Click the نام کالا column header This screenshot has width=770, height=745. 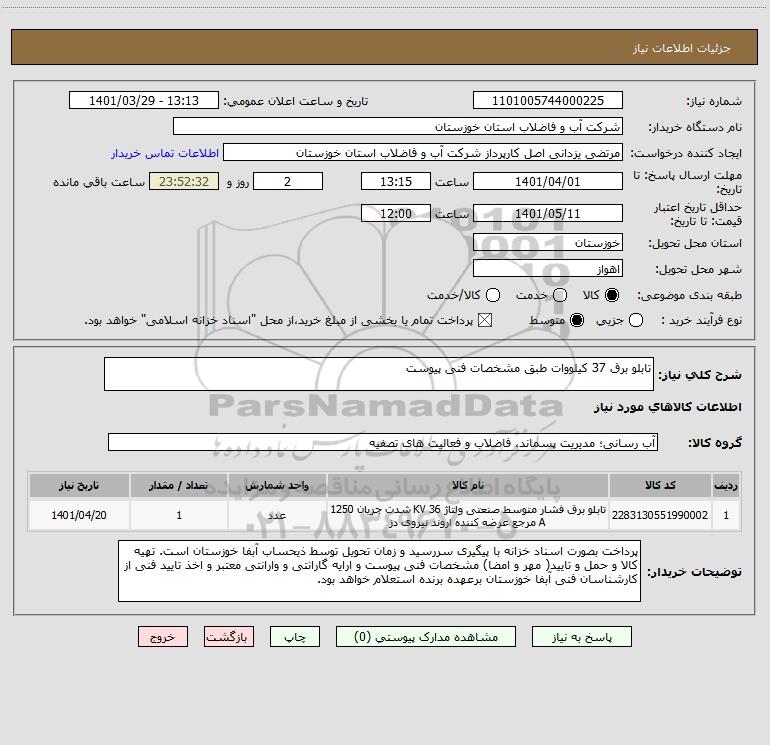pos(468,486)
